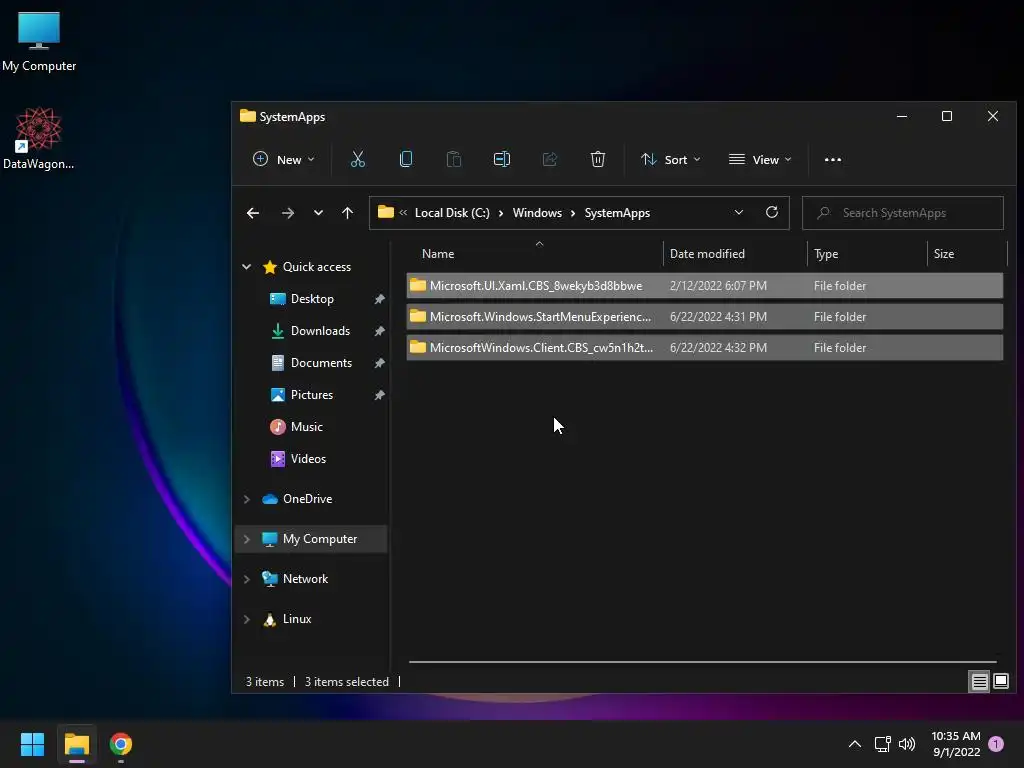The image size is (1024, 768).
Task: Click the Cut scissors icon
Action: click(x=357, y=159)
